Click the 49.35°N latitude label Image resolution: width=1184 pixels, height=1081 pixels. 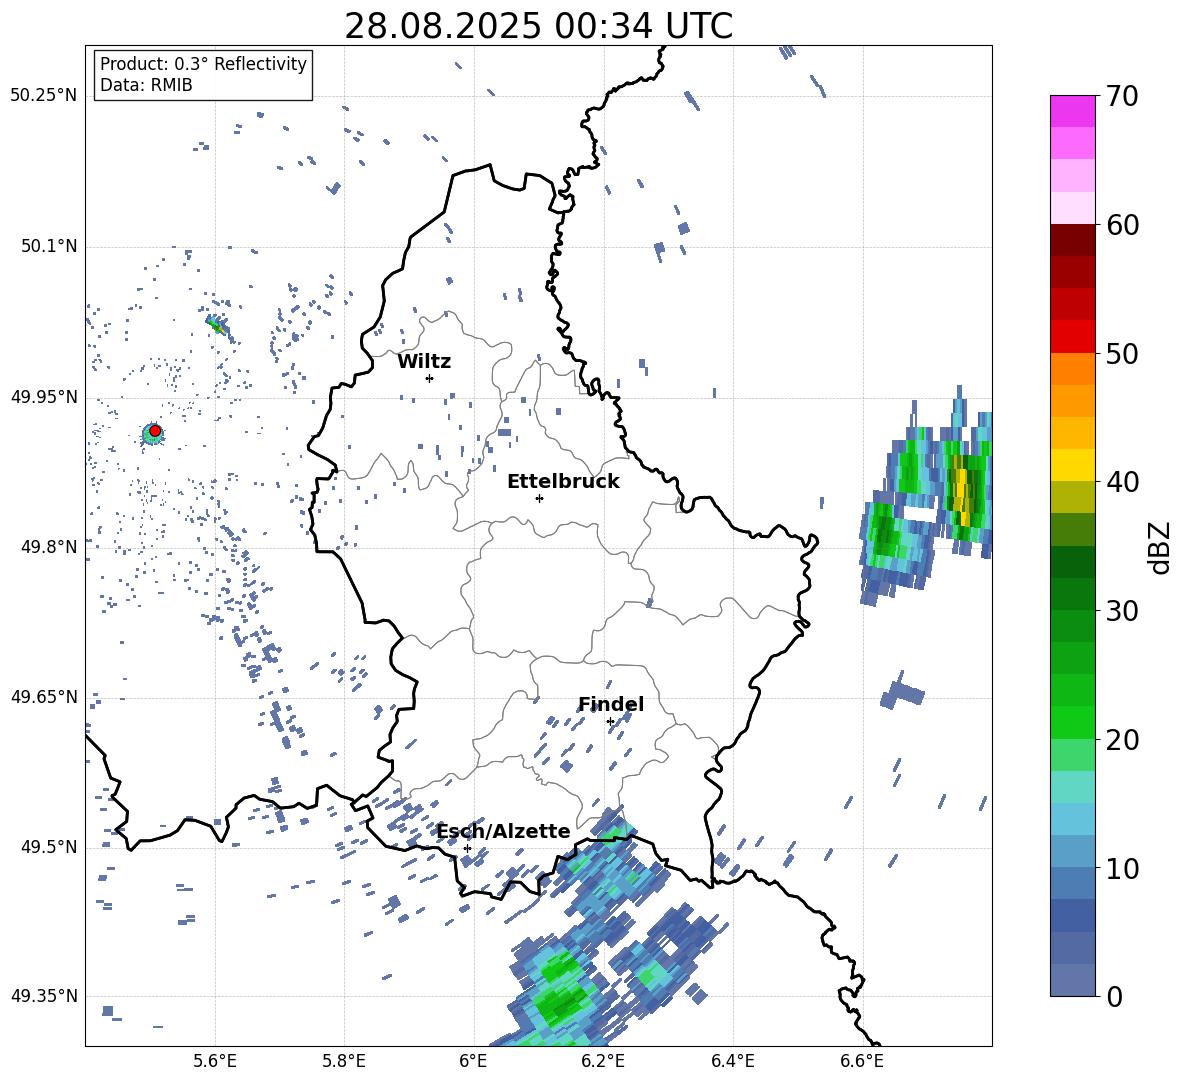(43, 996)
